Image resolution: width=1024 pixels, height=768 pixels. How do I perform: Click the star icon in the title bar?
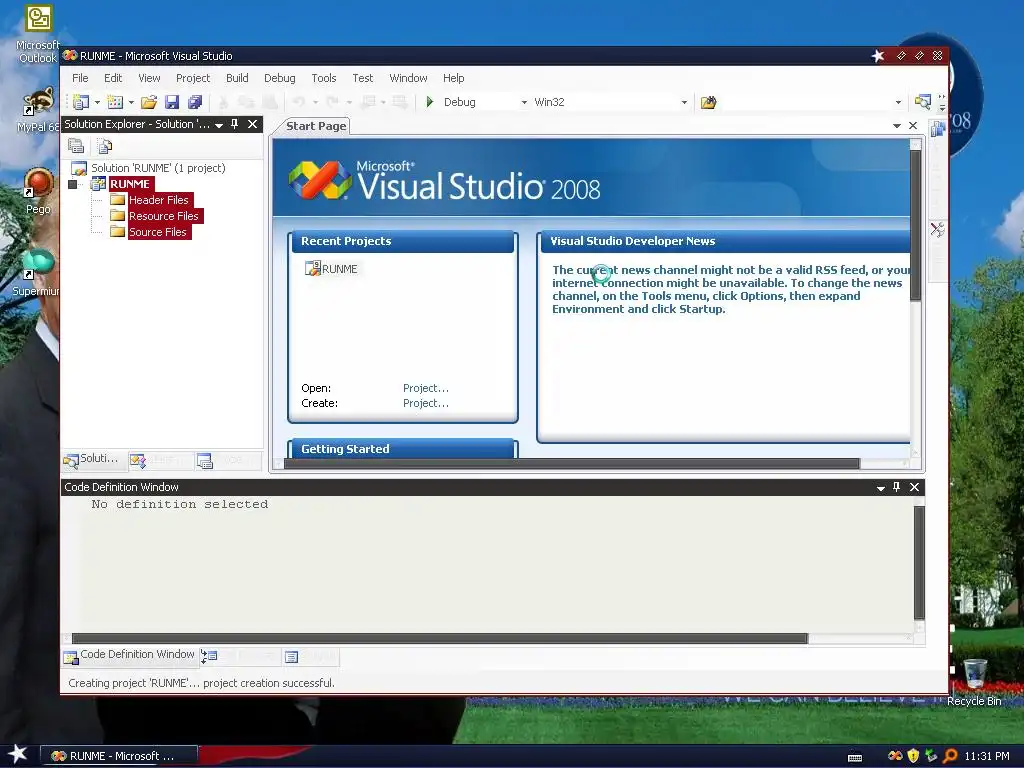pyautogui.click(x=878, y=56)
